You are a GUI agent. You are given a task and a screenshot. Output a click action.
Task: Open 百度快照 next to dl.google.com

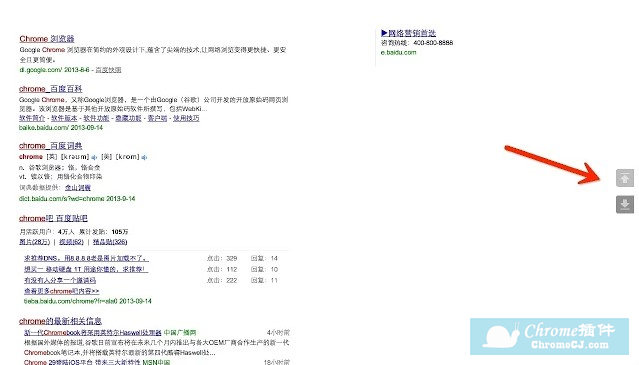click(x=108, y=70)
